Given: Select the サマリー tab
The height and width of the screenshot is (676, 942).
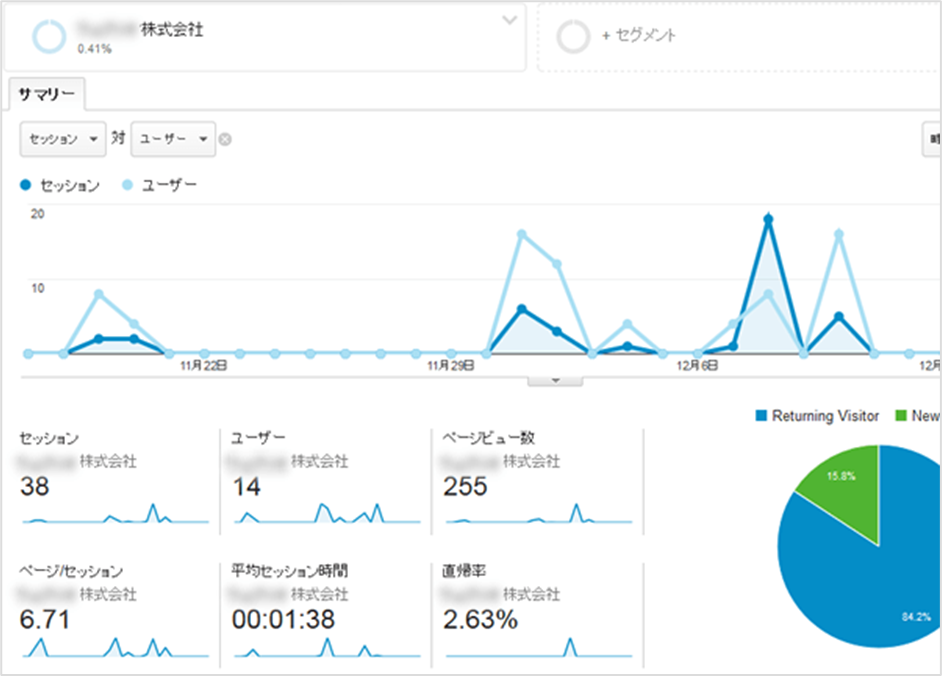Looking at the screenshot, I should tap(47, 94).
